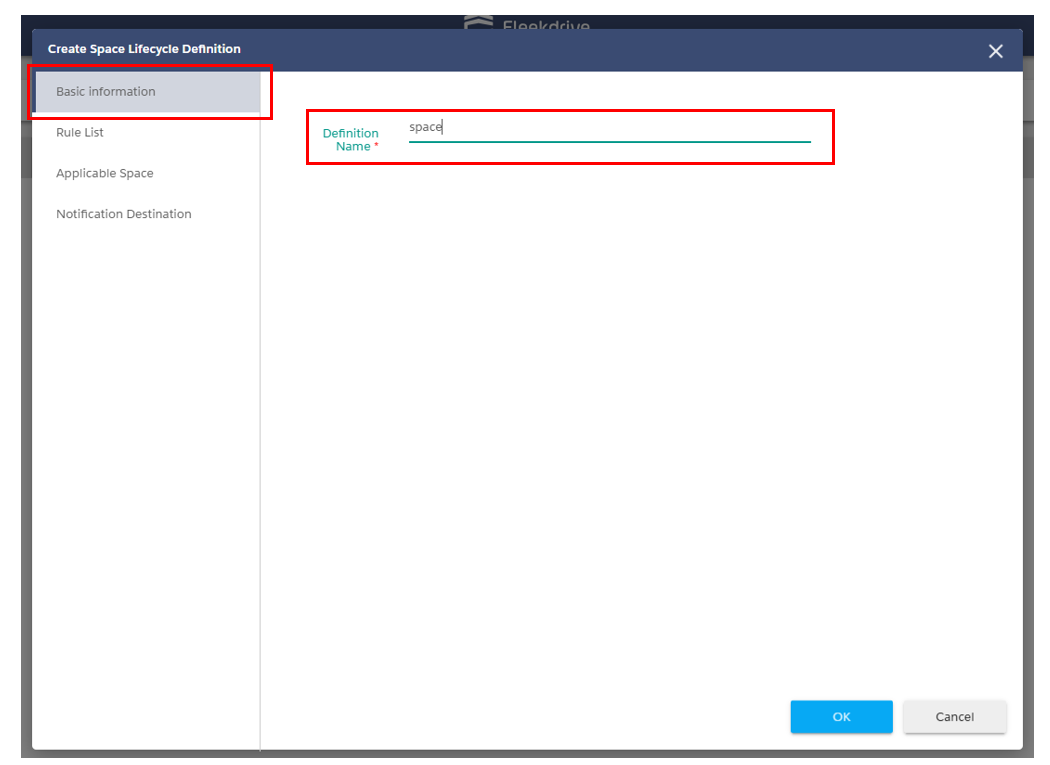Click the teal underline of the name field
Screen dimensions: 1050x765
pyautogui.click(x=610, y=142)
